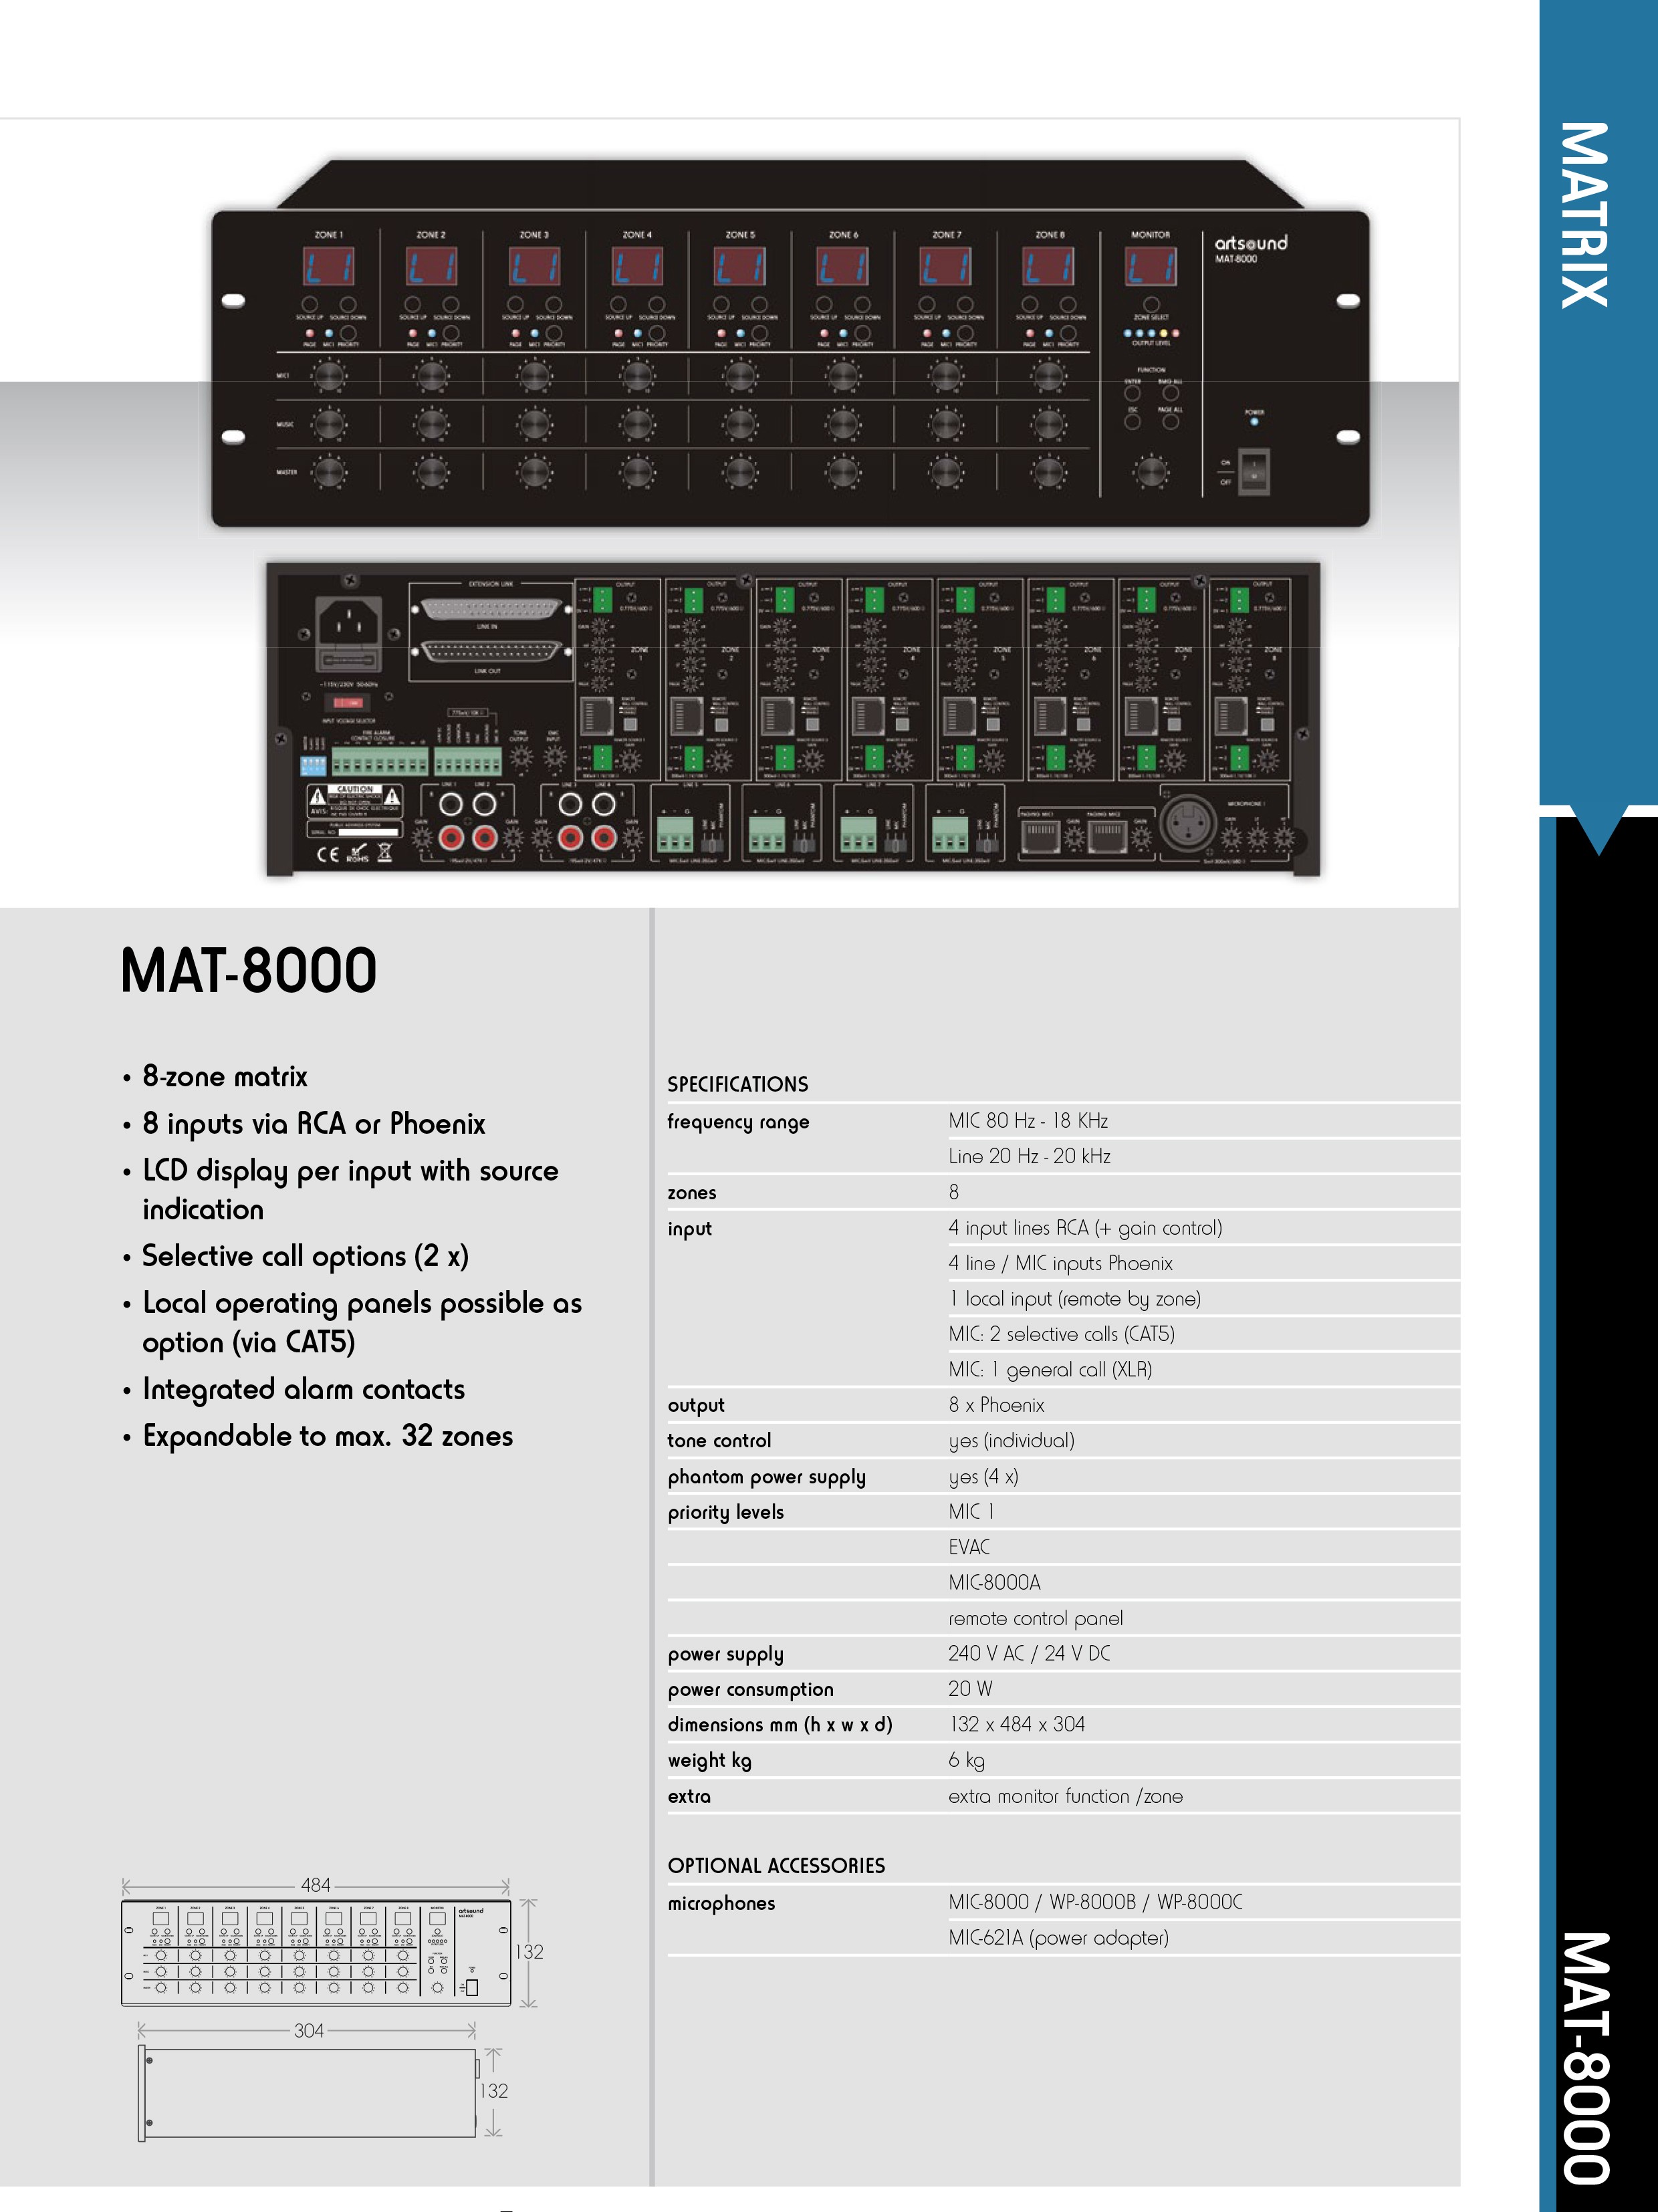Screen dimensions: 1658x2212
Task: Click the 'power consumption' label
Action: point(750,1689)
